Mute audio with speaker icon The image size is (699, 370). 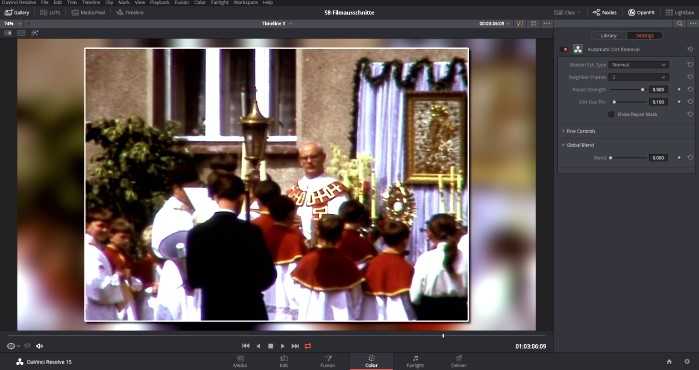[x=39, y=346]
